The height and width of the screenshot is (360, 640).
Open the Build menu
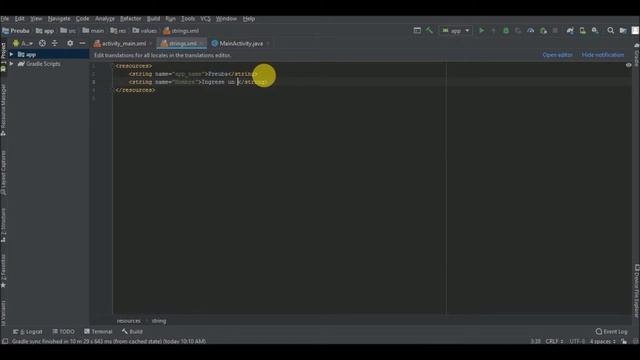point(153,19)
